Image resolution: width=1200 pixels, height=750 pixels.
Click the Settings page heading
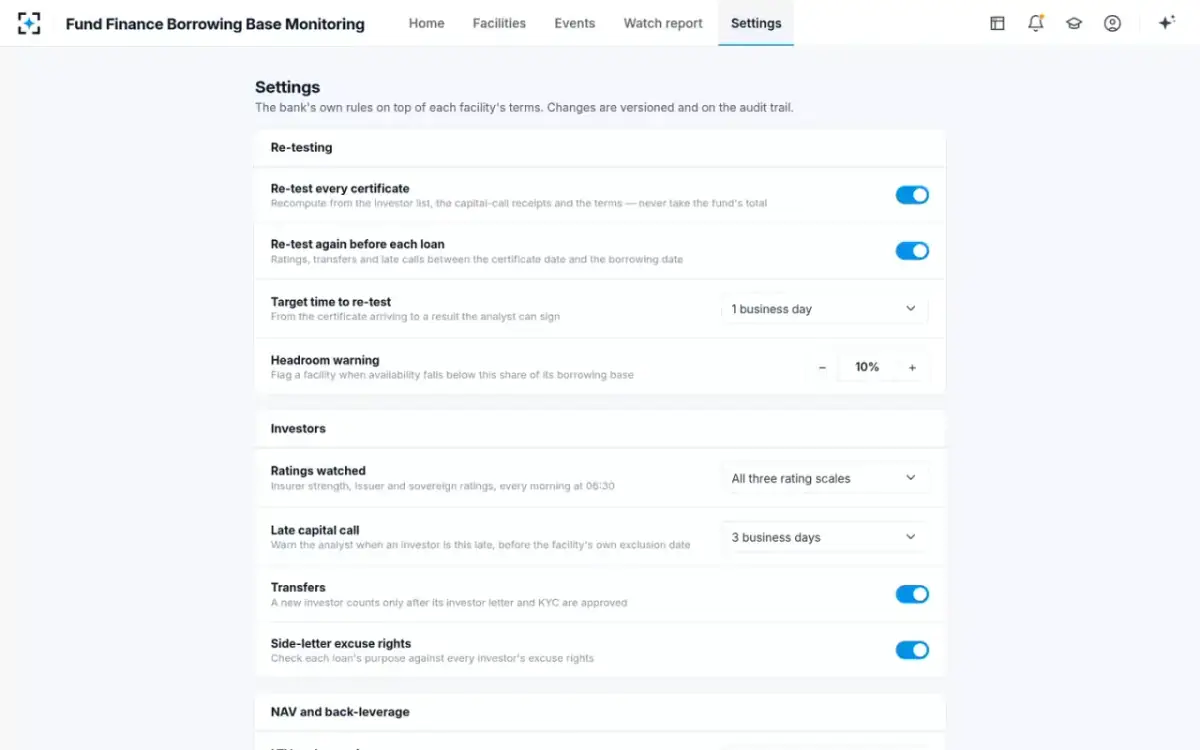click(287, 87)
